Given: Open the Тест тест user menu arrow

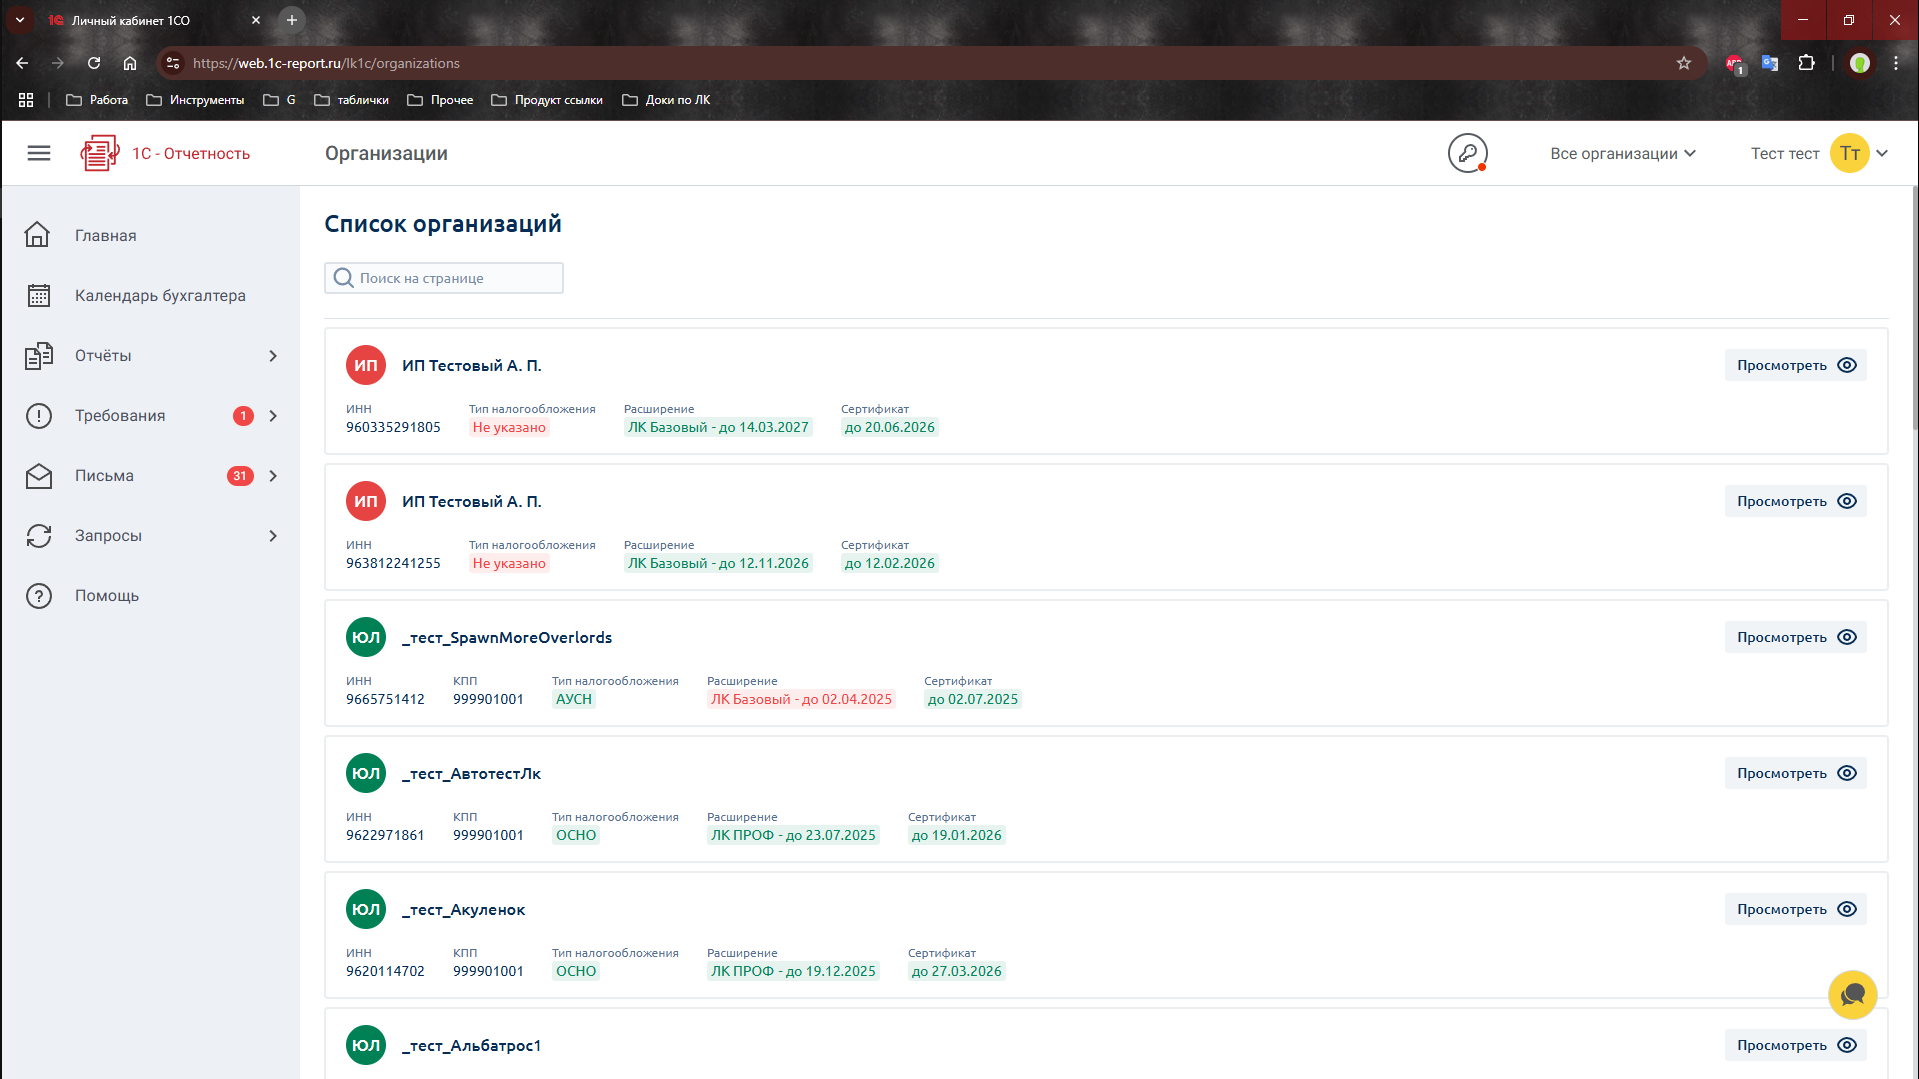Looking at the screenshot, I should point(1882,153).
